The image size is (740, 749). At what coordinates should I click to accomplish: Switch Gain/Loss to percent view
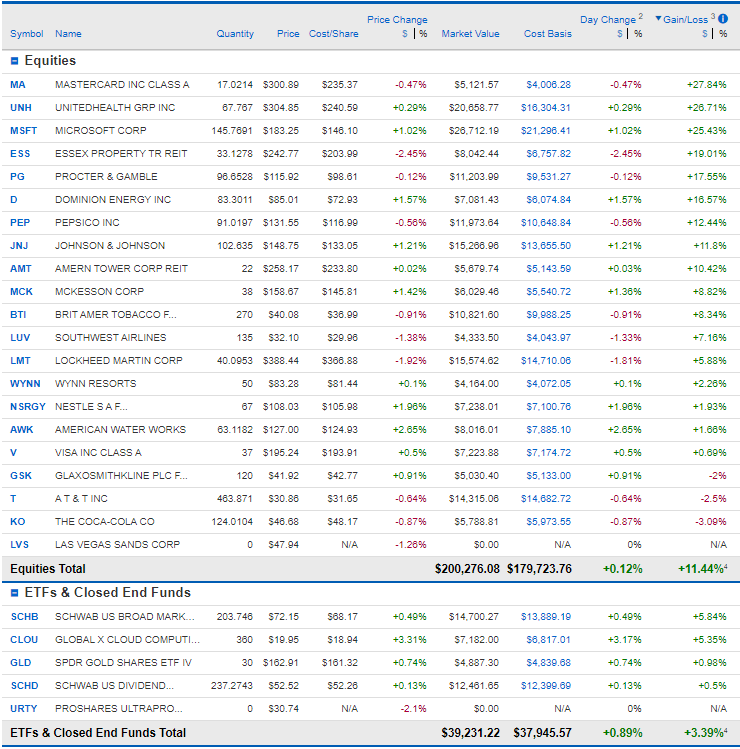(723, 33)
